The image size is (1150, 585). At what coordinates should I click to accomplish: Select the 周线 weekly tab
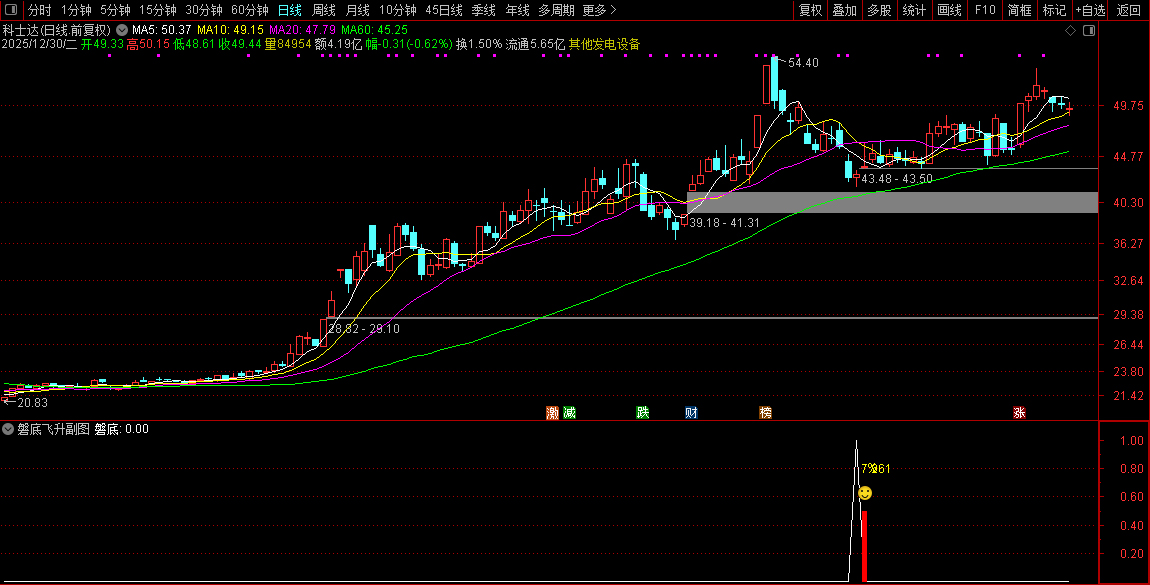(323, 10)
